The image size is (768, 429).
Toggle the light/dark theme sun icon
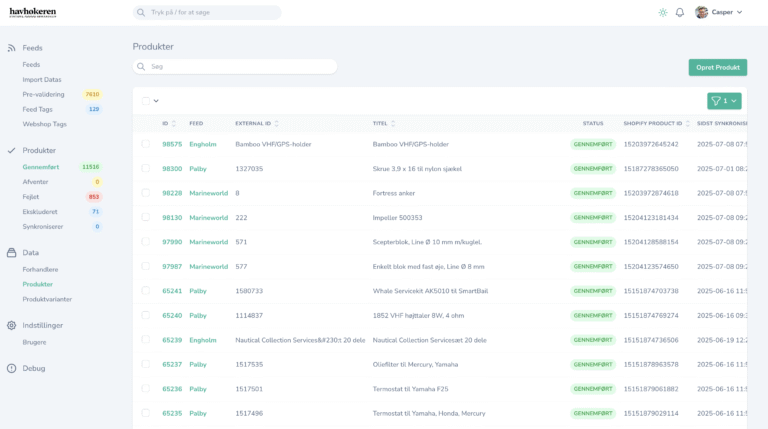tap(663, 13)
